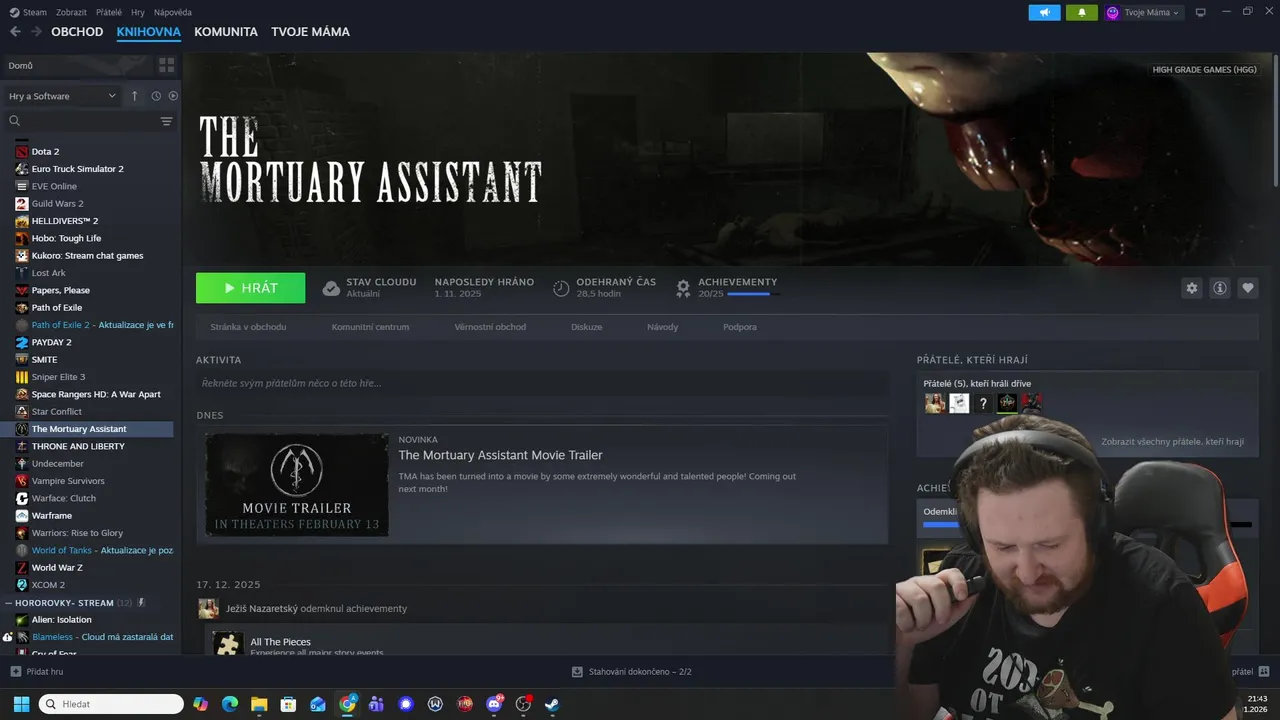Go back with the navigation back arrow

pos(15,32)
